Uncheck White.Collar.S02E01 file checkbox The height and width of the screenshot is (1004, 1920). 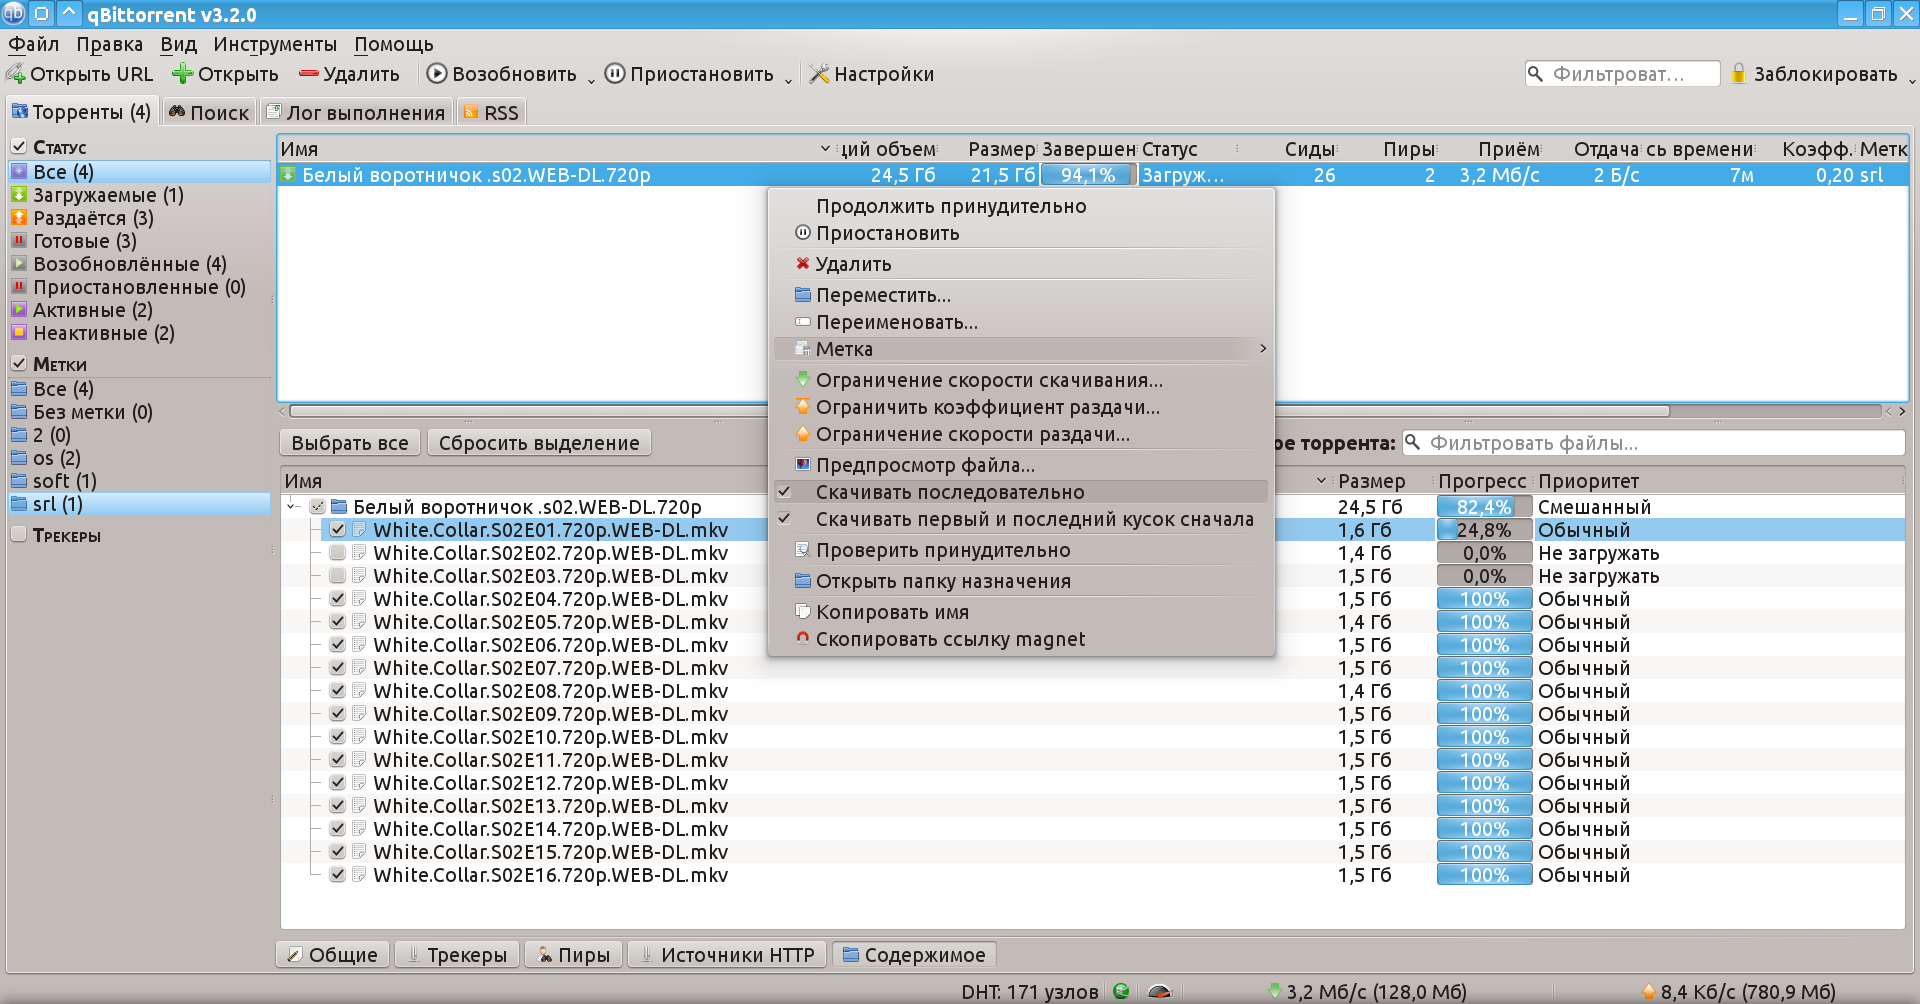click(x=338, y=530)
